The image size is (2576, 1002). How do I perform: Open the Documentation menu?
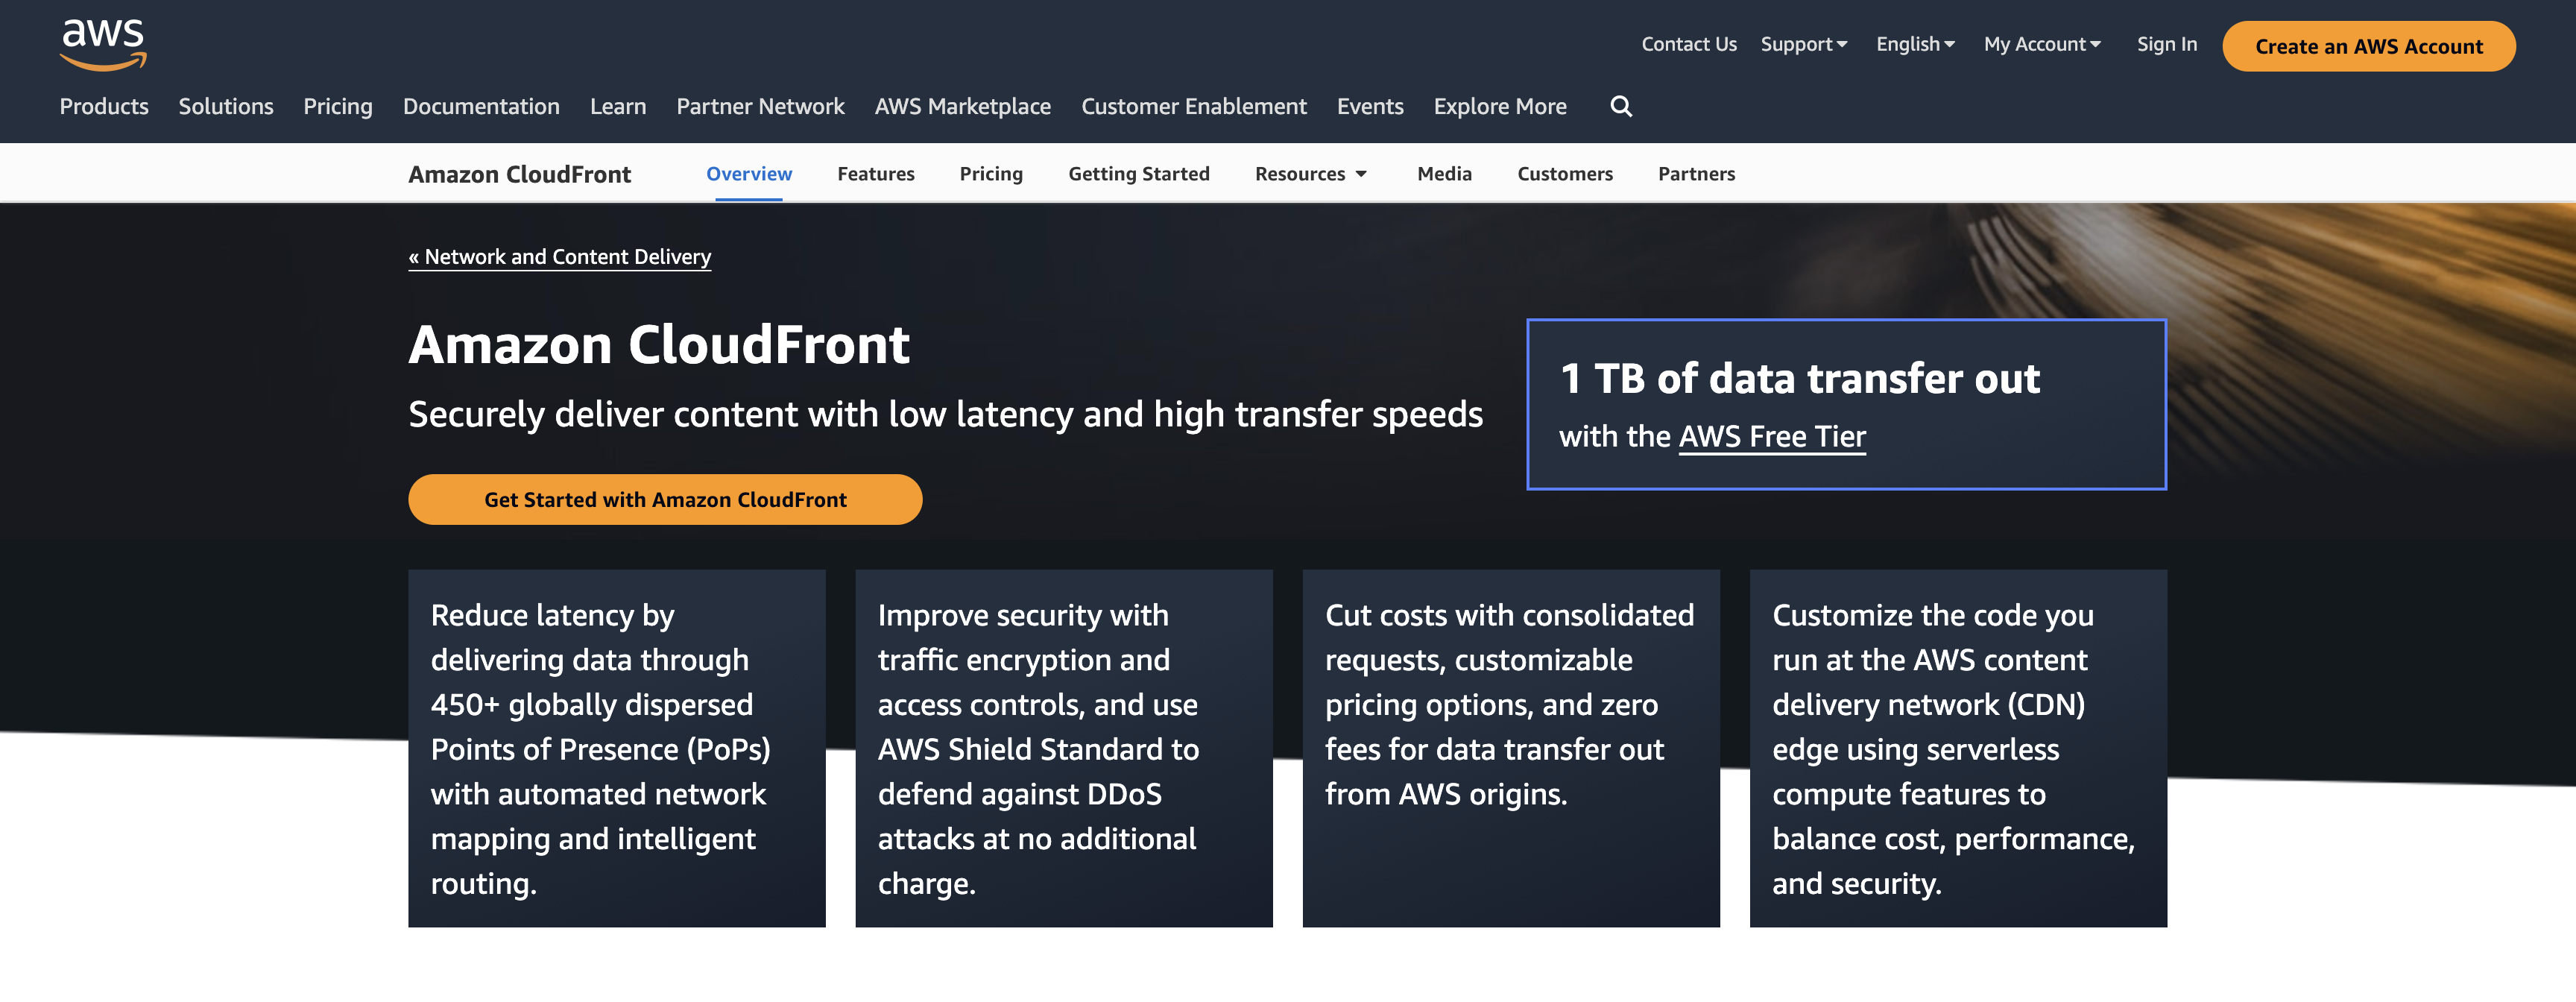click(x=481, y=106)
